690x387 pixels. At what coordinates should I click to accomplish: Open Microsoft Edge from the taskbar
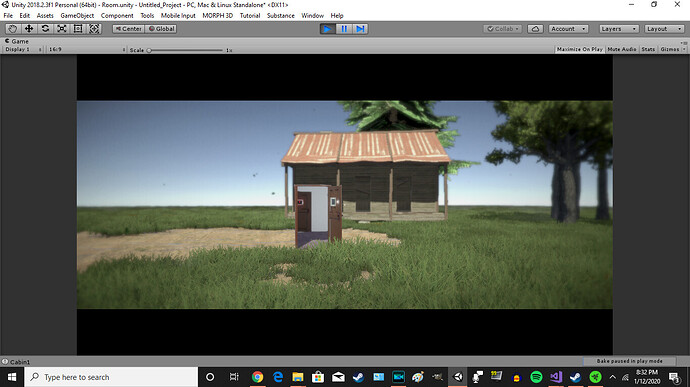pyautogui.click(x=278, y=377)
